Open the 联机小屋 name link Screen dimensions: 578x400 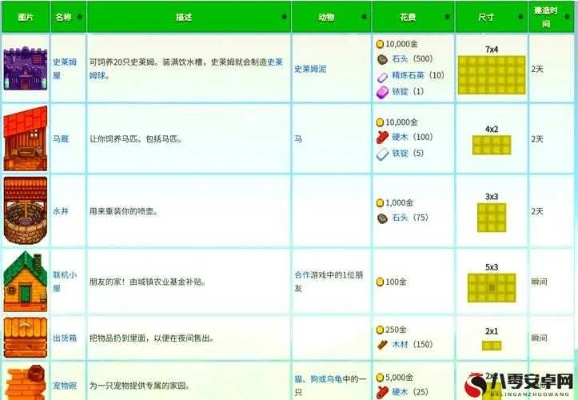pyautogui.click(x=65, y=282)
